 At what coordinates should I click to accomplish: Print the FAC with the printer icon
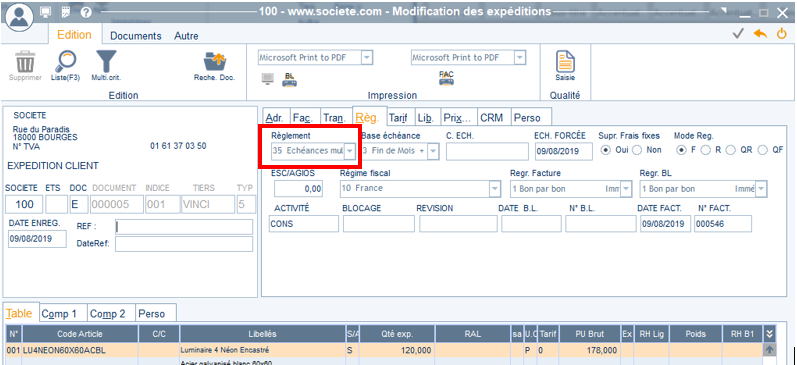click(x=446, y=78)
